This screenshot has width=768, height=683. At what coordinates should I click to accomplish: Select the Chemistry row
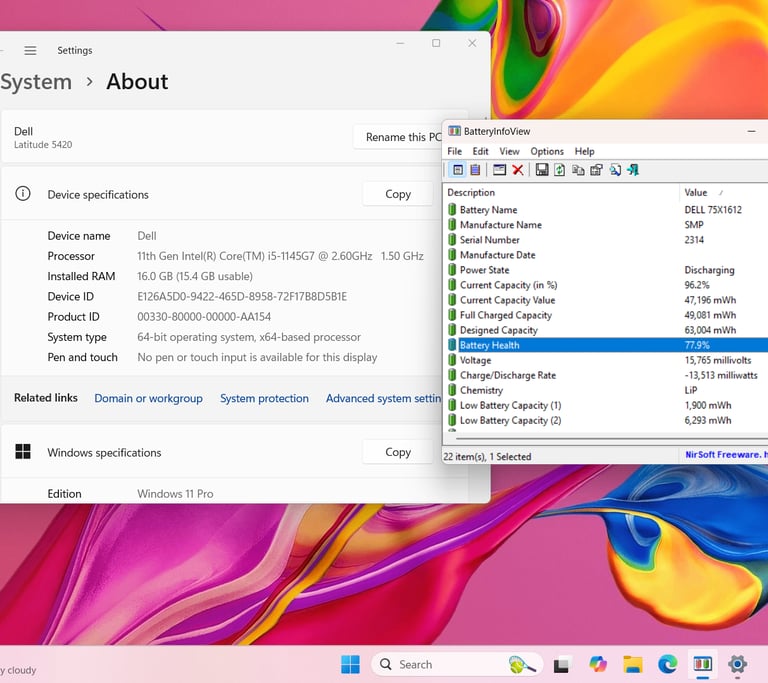606,390
